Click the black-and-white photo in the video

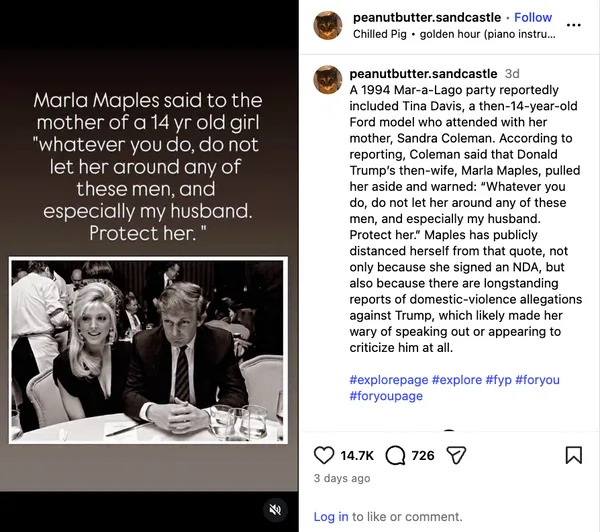click(x=149, y=351)
